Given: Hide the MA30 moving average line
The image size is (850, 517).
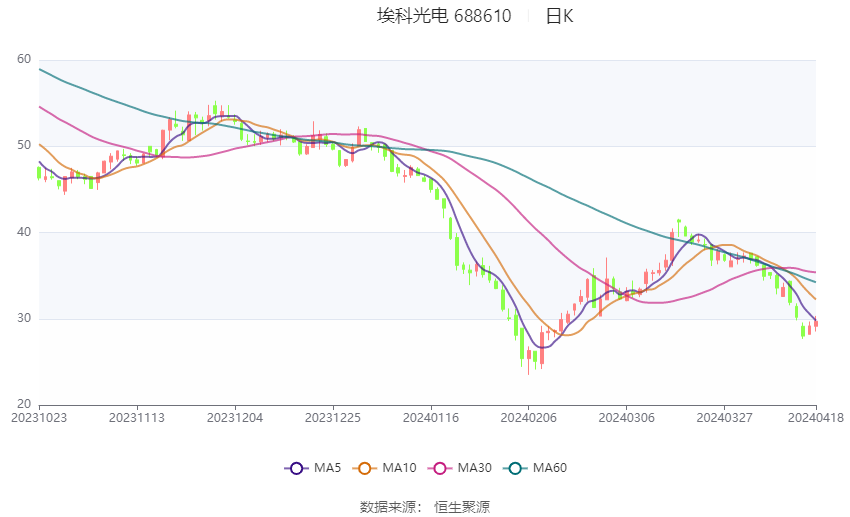Looking at the screenshot, I should (440, 468).
